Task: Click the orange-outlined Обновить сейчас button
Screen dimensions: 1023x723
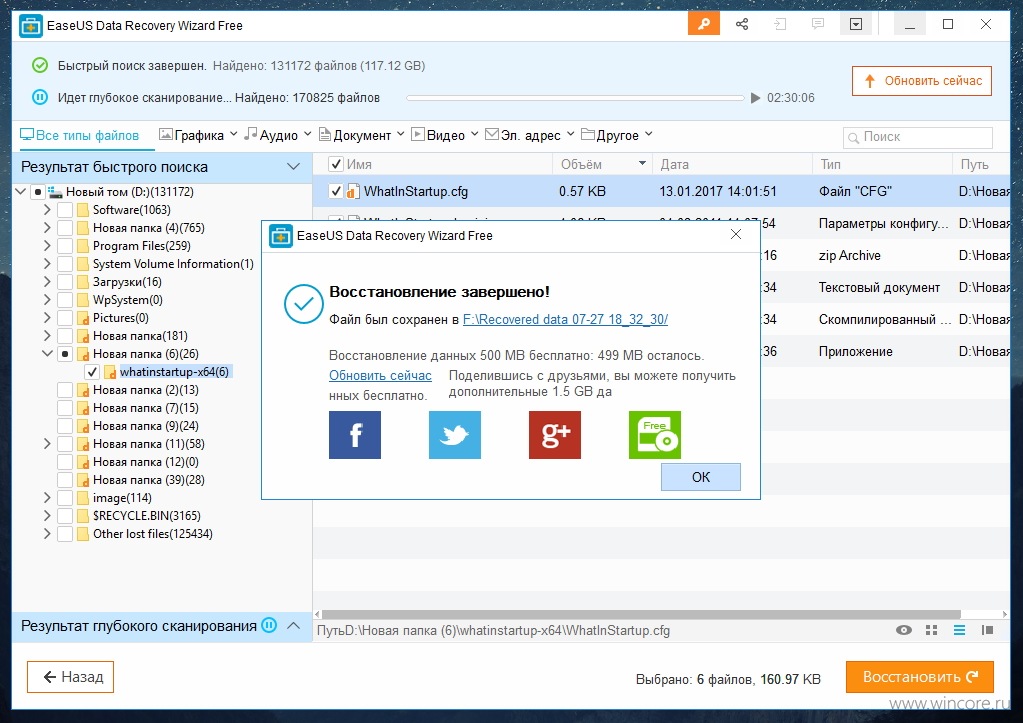Action: (921, 81)
